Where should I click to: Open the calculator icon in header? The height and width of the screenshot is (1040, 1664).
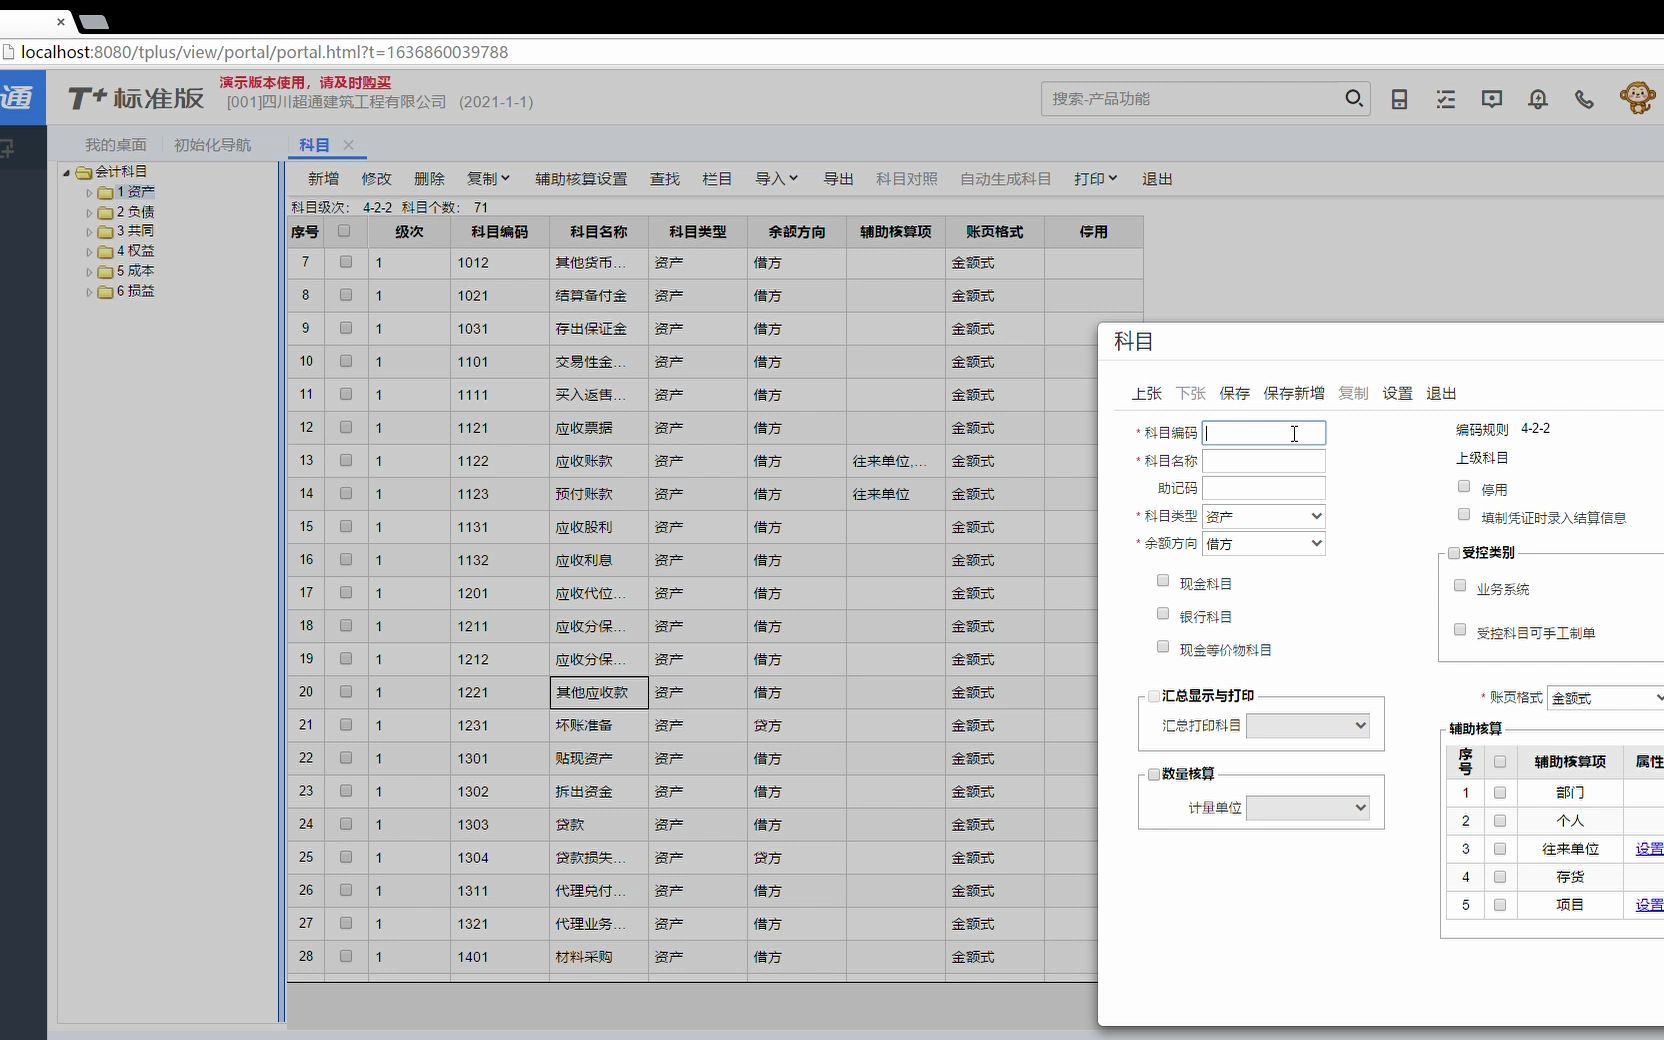point(1399,99)
